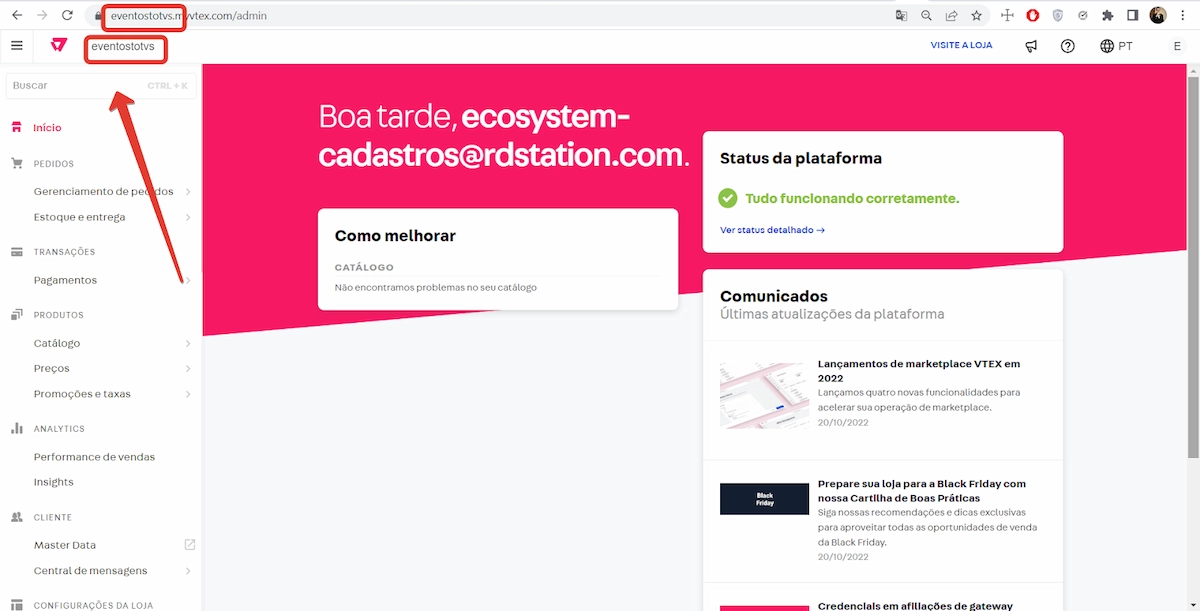Viewport: 1200px width, 611px height.
Task: Click the site lock icon in address bar
Action: click(97, 16)
